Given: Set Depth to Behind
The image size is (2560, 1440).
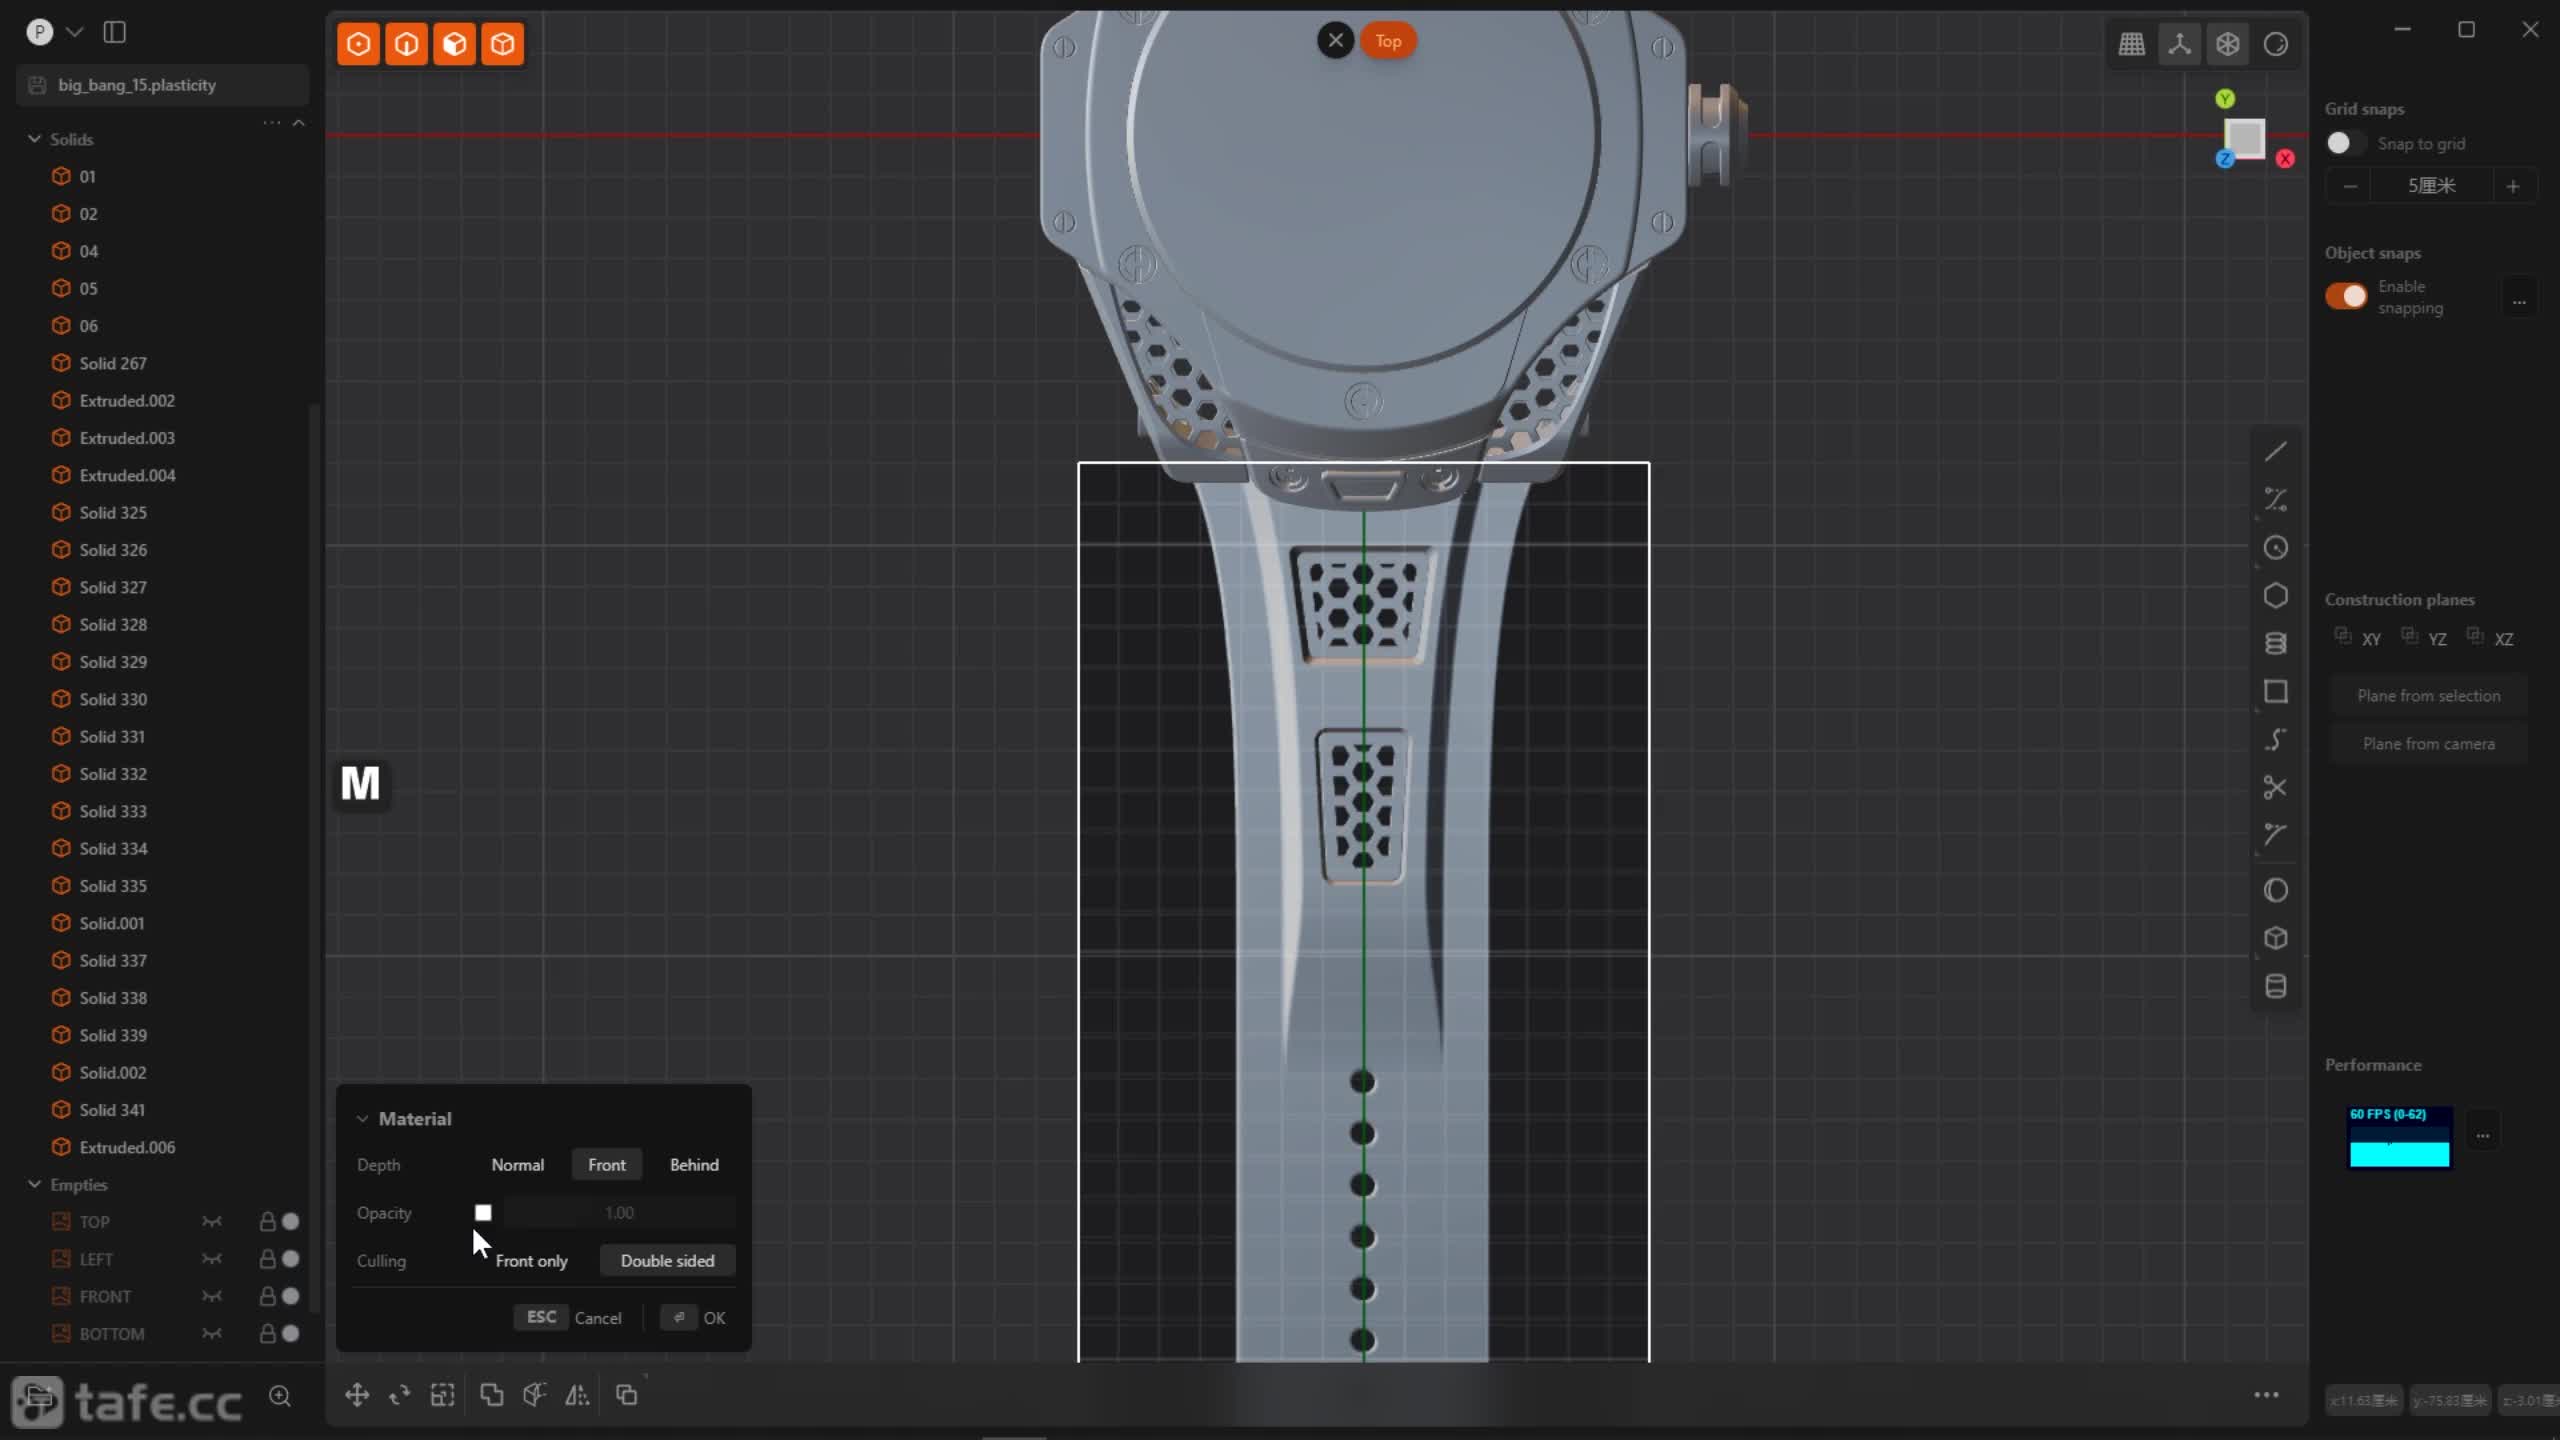Looking at the screenshot, I should click(694, 1165).
